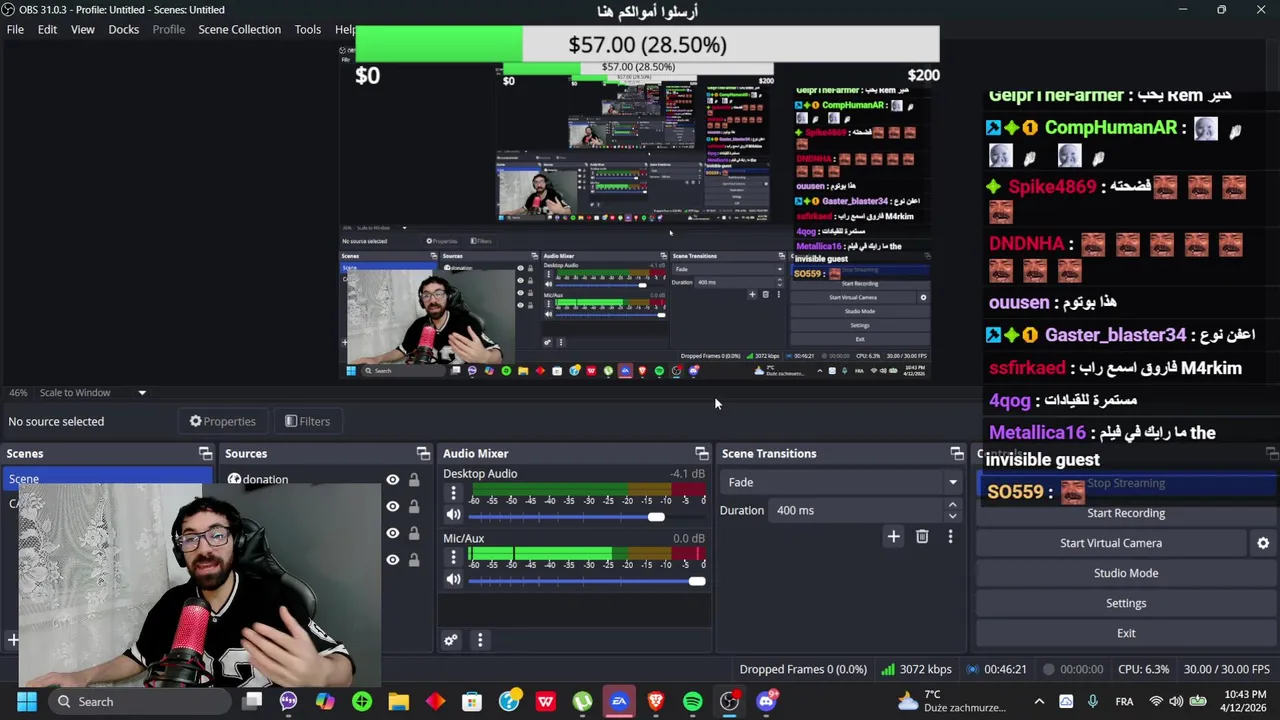Viewport: 1280px width, 720px height.
Task: Open transition properties three-dot menu
Action: [950, 537]
